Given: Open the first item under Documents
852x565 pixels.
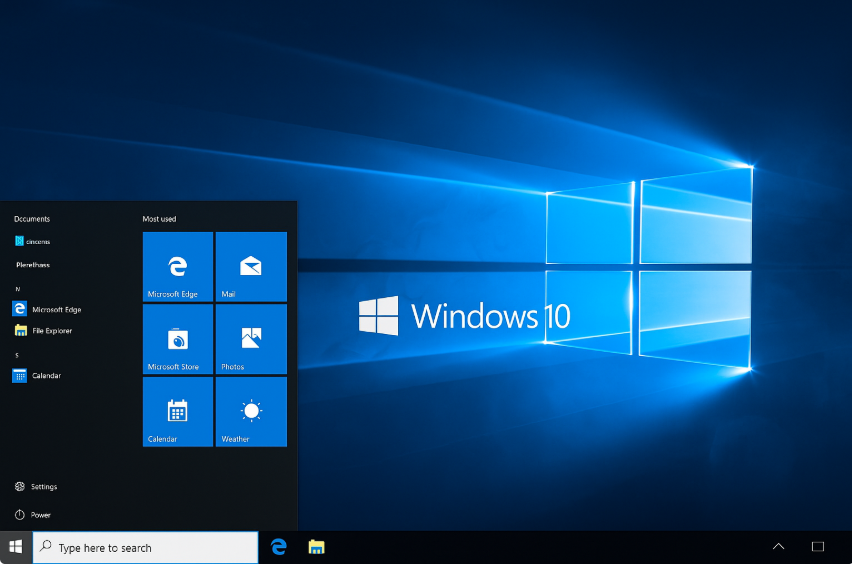Looking at the screenshot, I should pyautogui.click(x=33, y=241).
